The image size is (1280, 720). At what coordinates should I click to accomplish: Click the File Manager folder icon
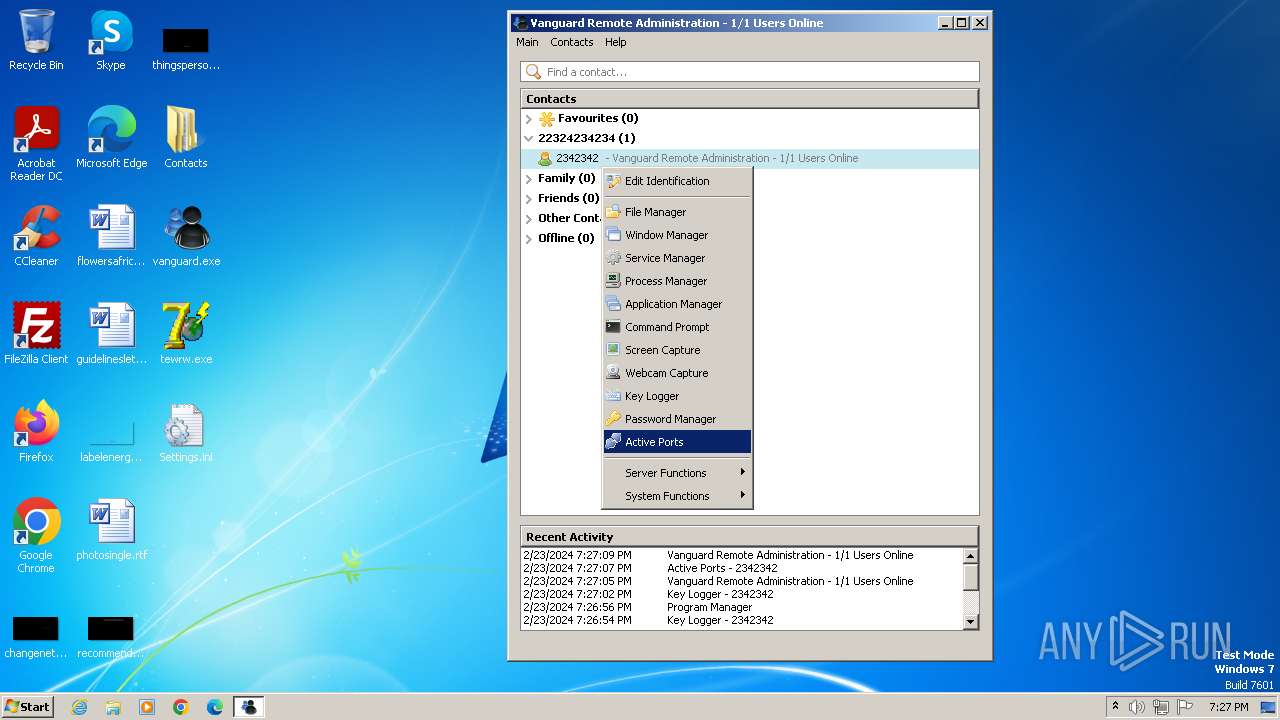(x=613, y=212)
